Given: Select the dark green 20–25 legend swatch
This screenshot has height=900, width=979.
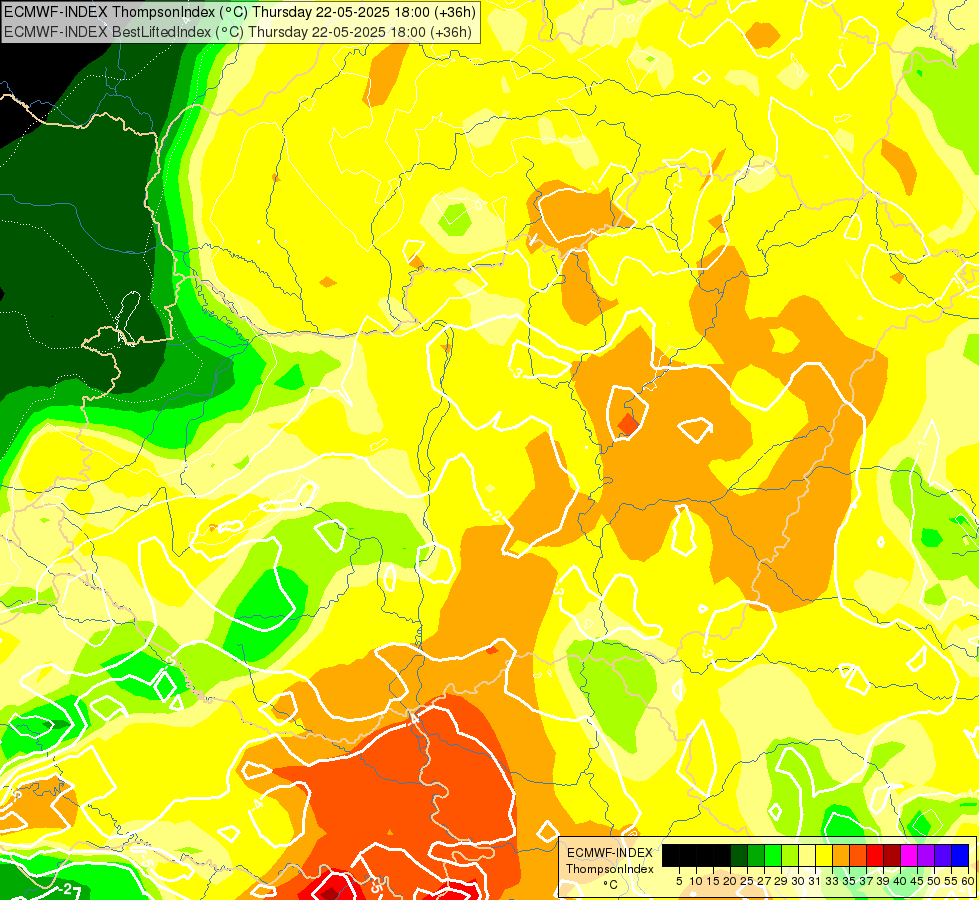Looking at the screenshot, I should click(739, 856).
